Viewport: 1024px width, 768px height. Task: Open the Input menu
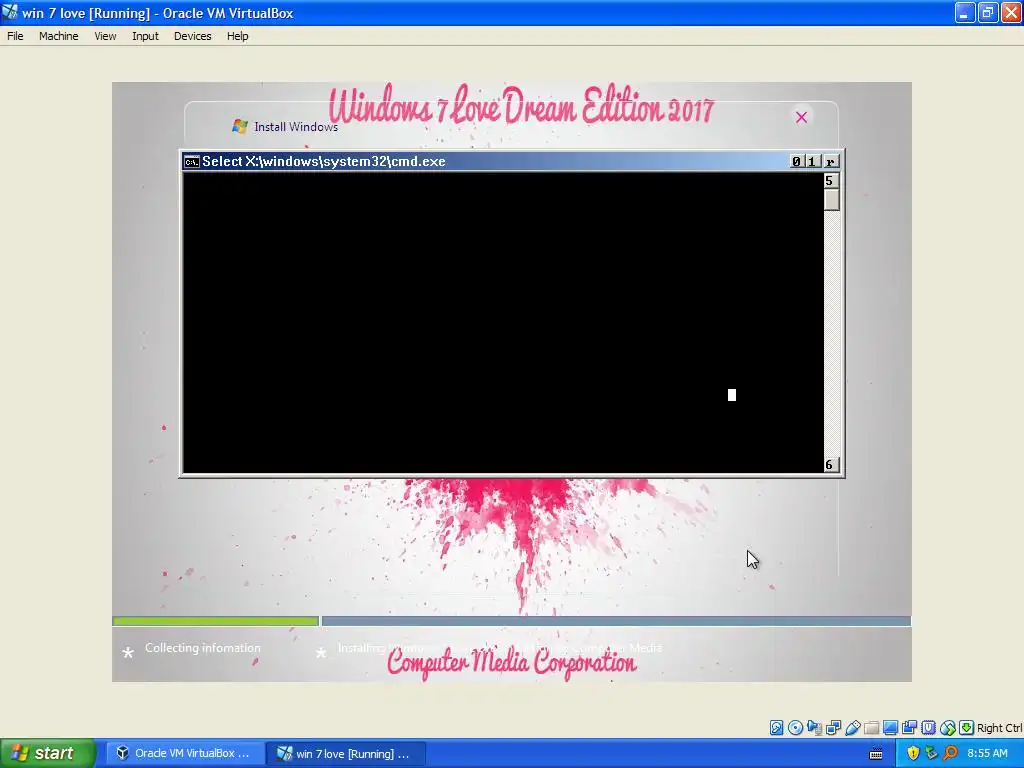[x=145, y=36]
